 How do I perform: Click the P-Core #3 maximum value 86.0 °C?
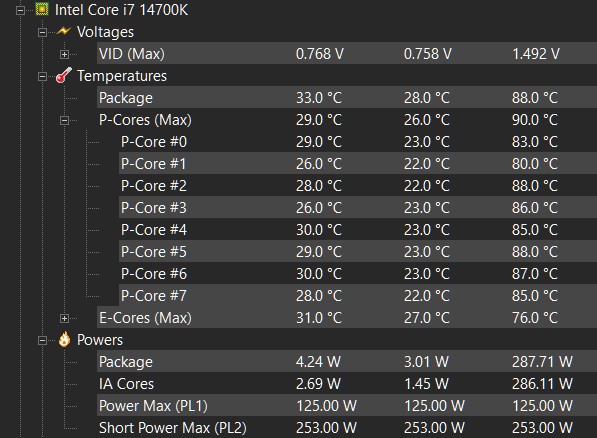click(x=535, y=208)
